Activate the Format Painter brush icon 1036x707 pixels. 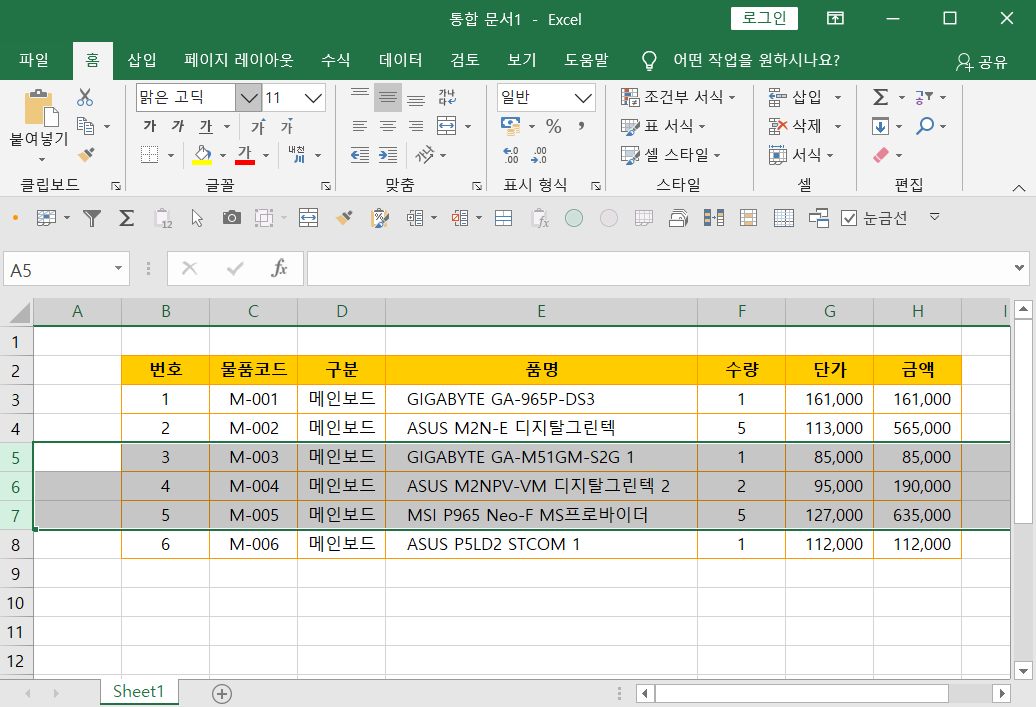tap(86, 155)
